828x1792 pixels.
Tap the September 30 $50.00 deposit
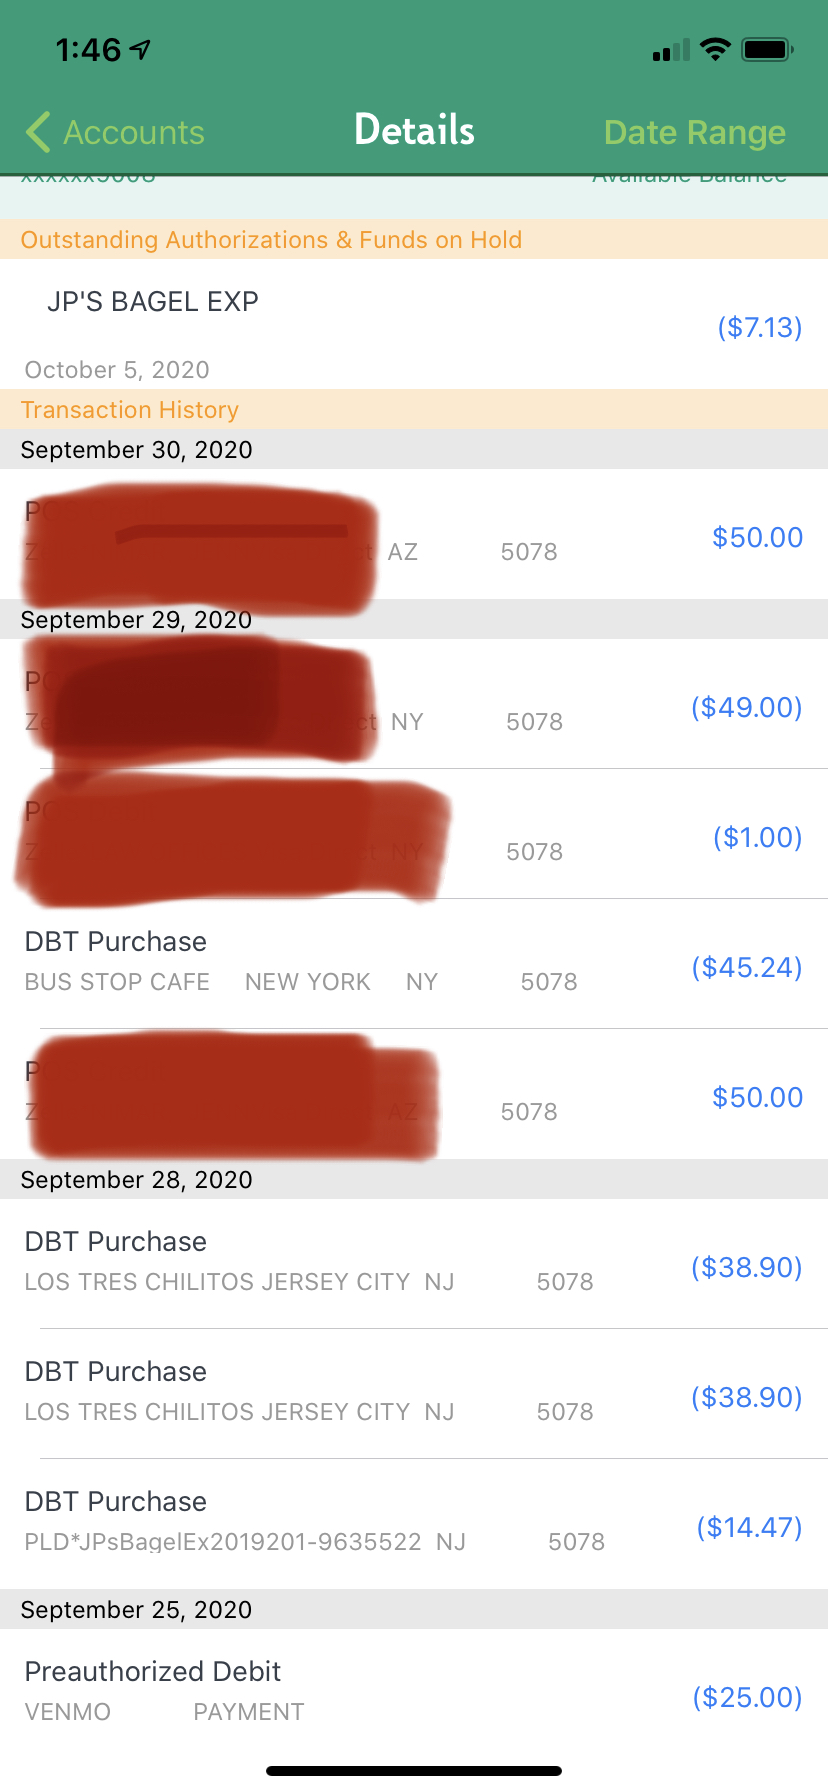tap(757, 537)
